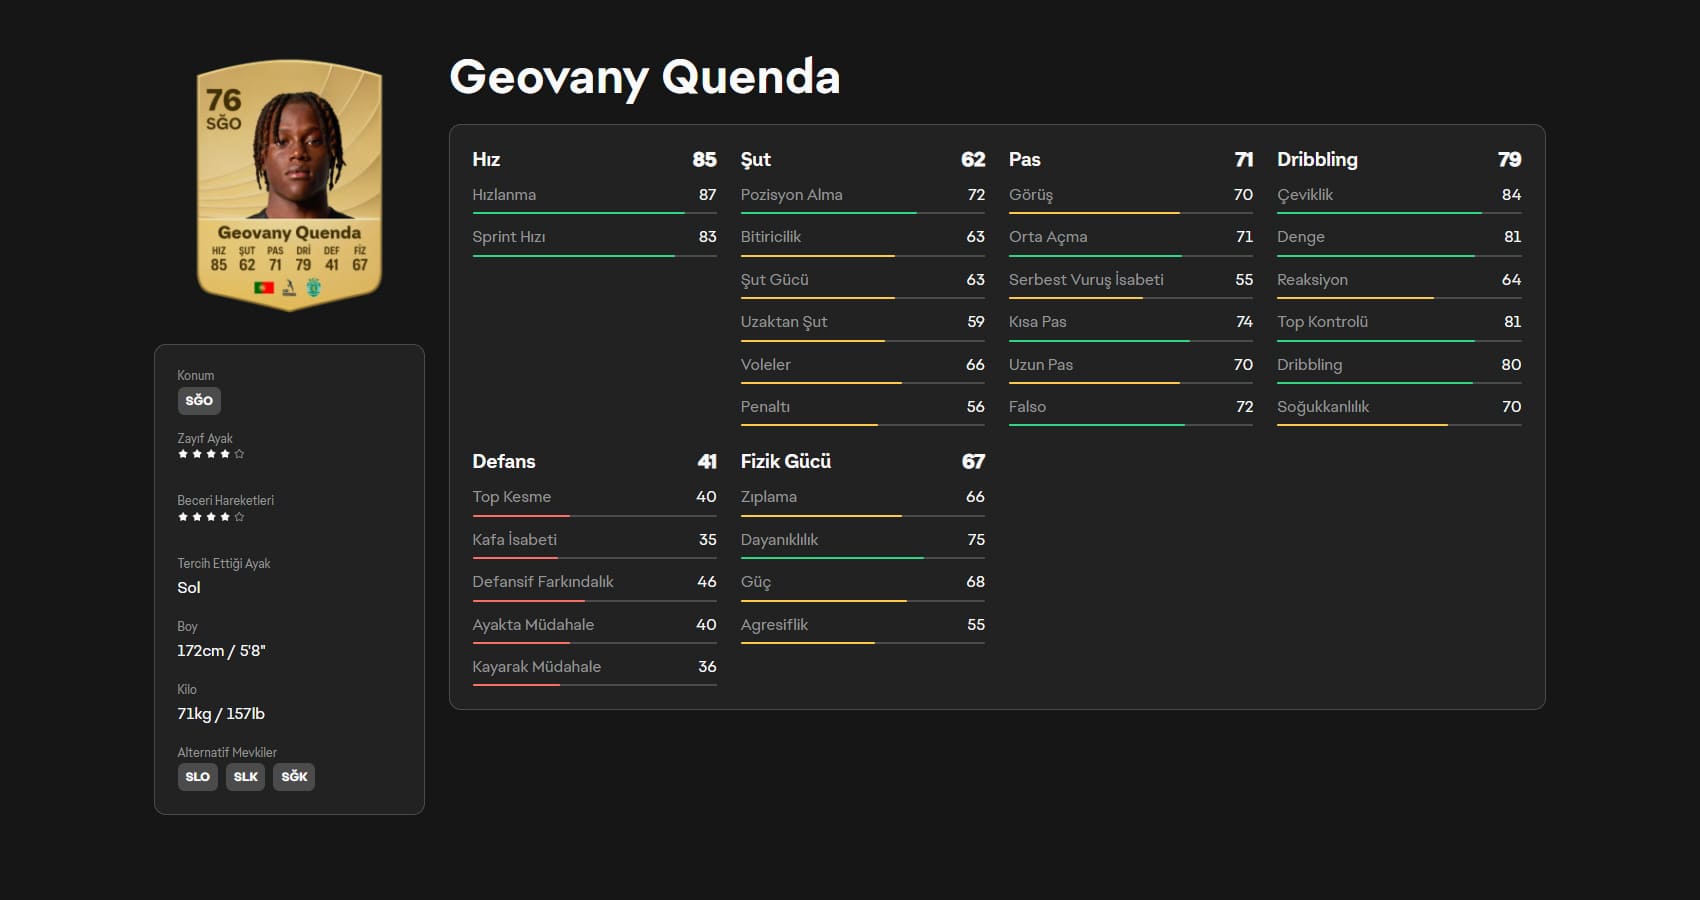The image size is (1700, 900).
Task: Click the Hızlanma stat bar
Action: [x=594, y=212]
